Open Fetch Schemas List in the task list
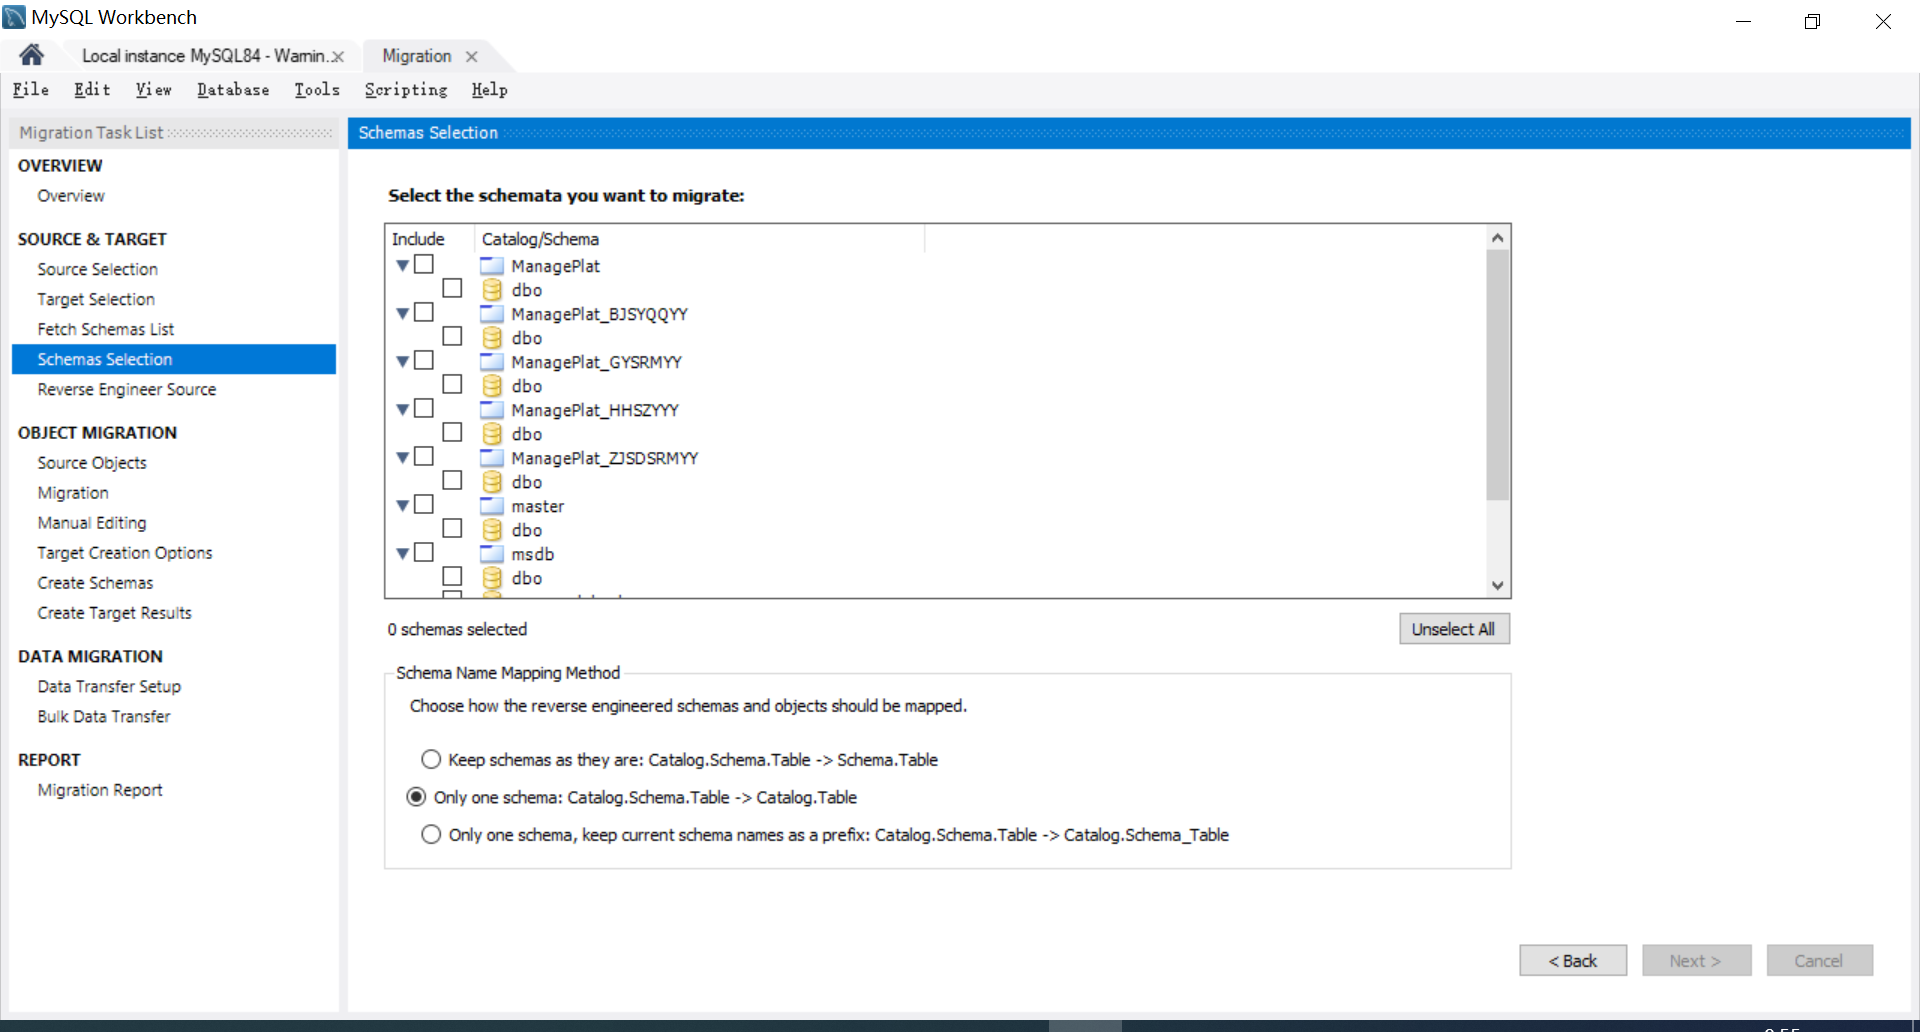The height and width of the screenshot is (1032, 1920). tap(106, 329)
